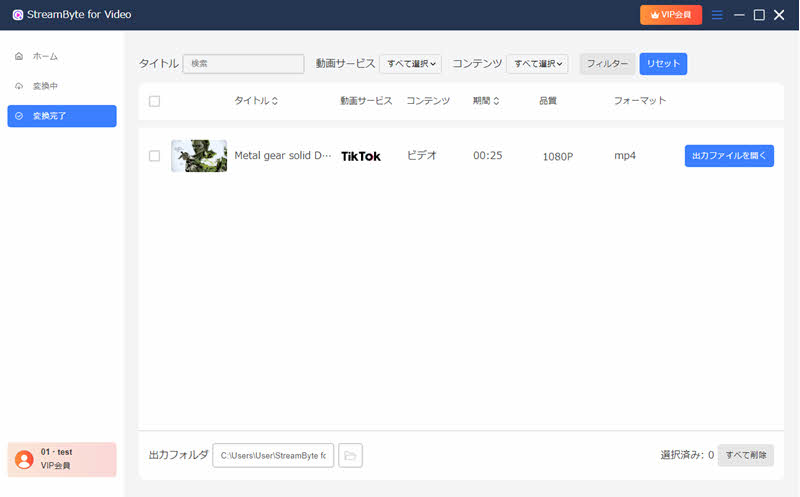Click the 動画サービス column header
Viewport: 800px width, 497px height.
[x=366, y=101]
